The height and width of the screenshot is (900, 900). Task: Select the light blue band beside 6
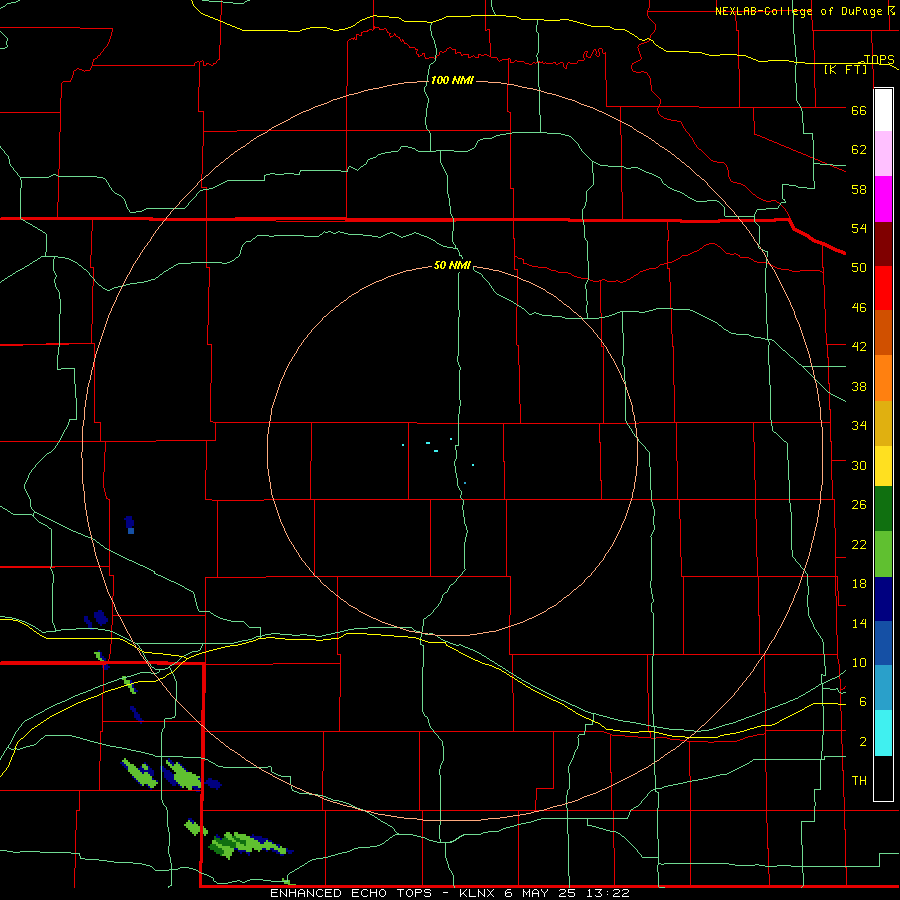click(883, 688)
